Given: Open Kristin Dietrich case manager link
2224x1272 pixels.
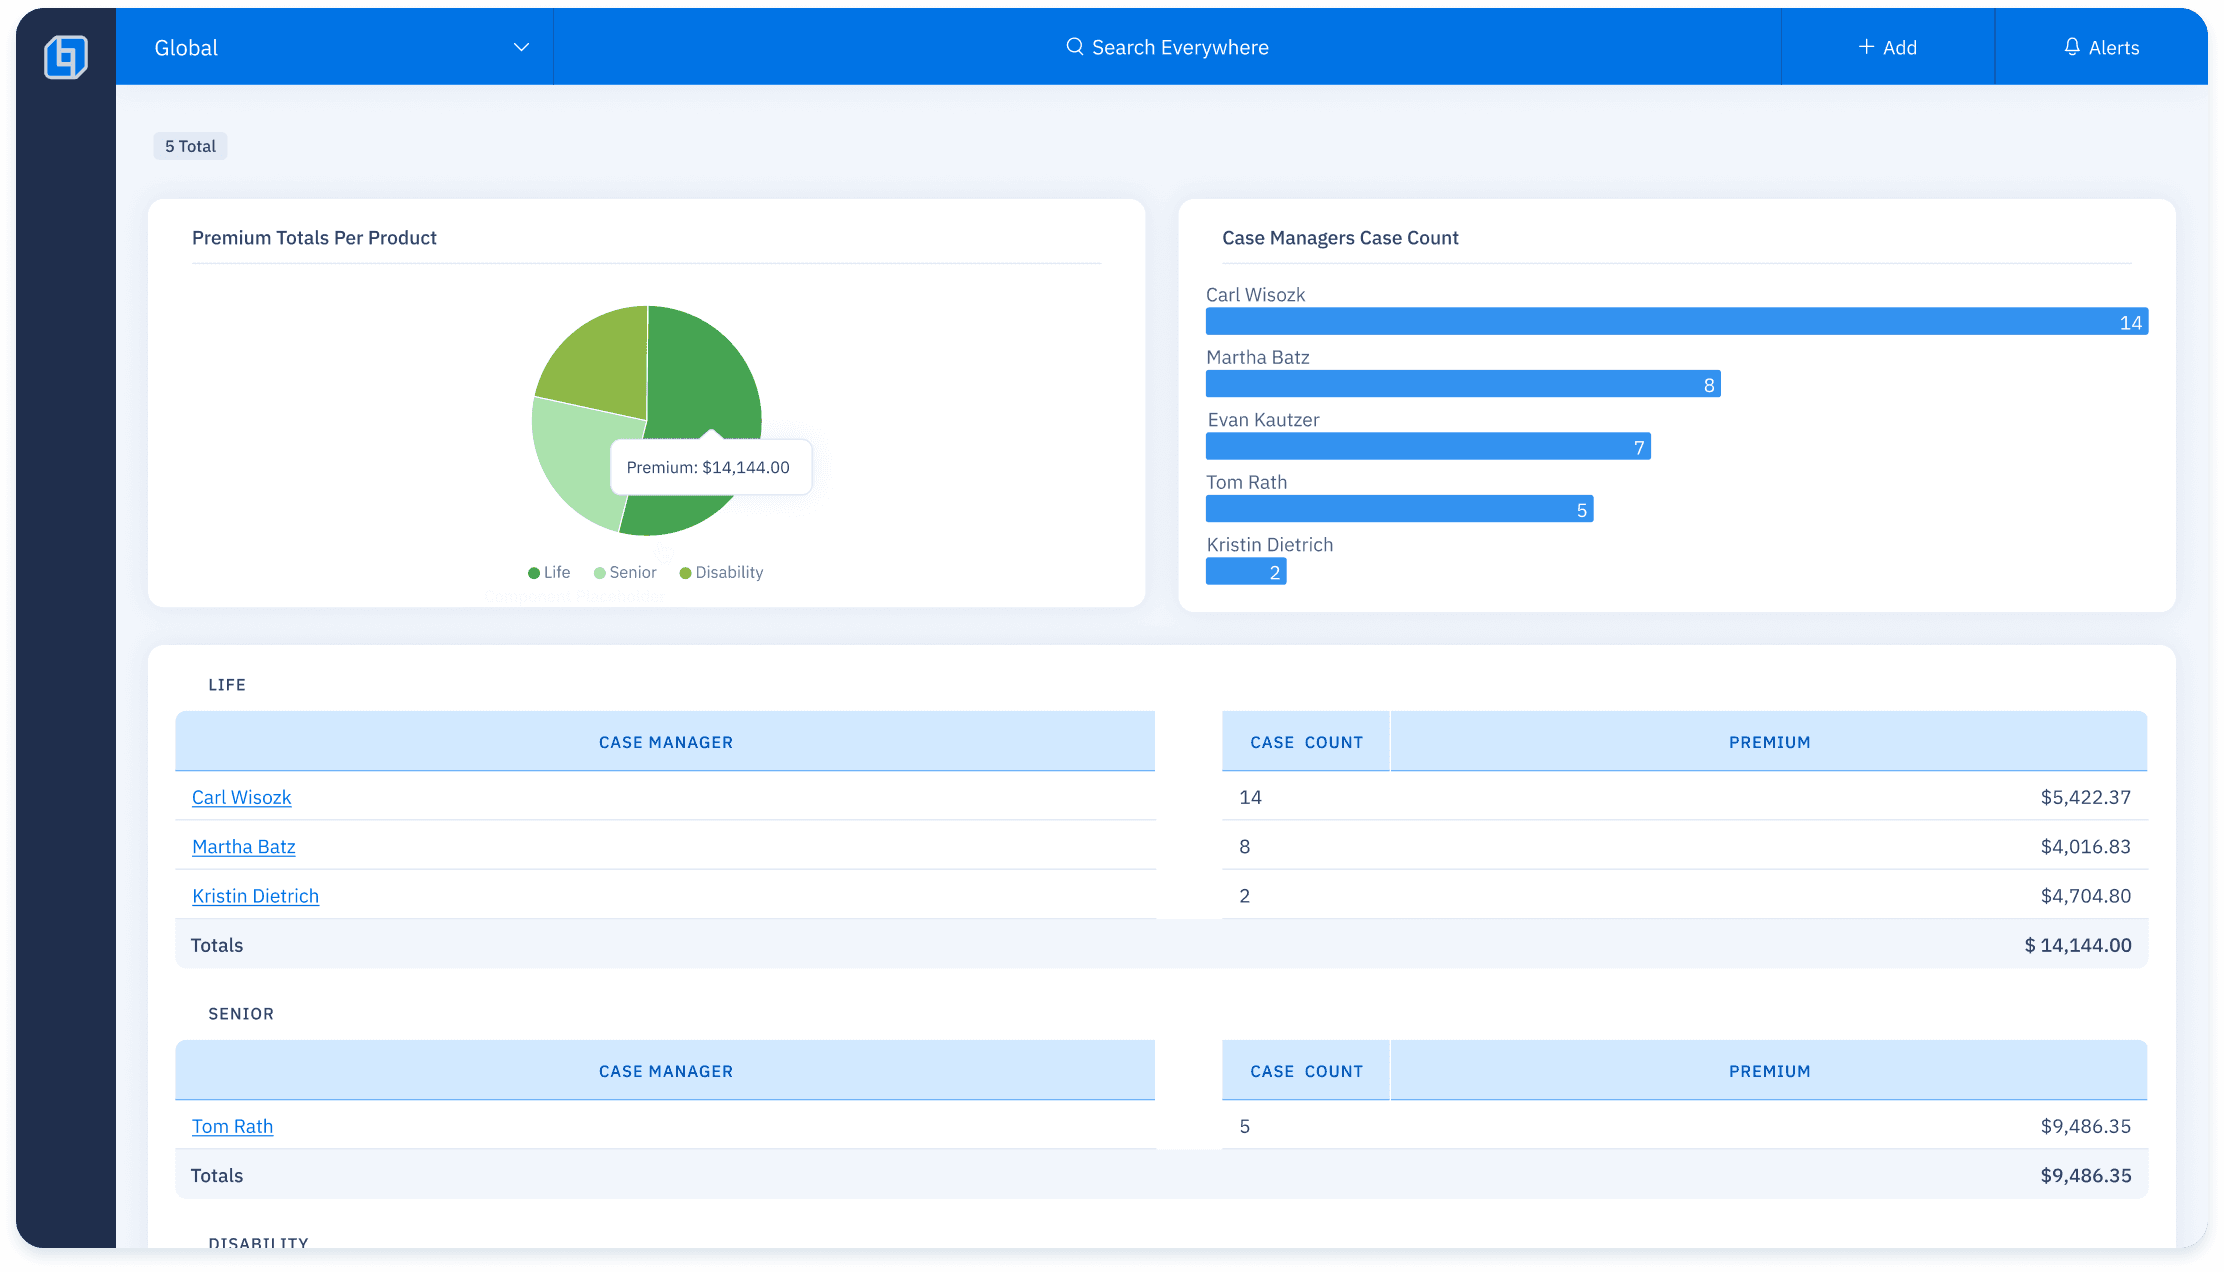Looking at the screenshot, I should pos(255,896).
